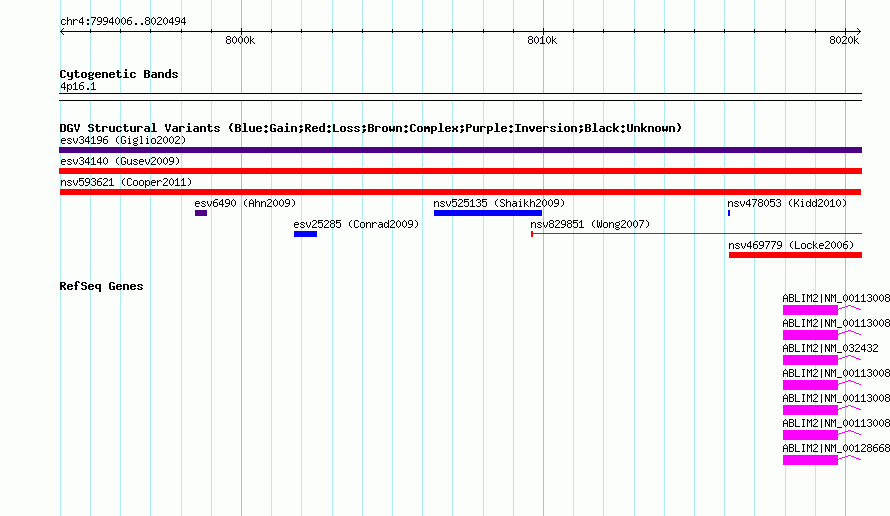890x516 pixels.
Task: Click the ABLIM2|NM_032432 transcript label
Action: [x=830, y=348]
